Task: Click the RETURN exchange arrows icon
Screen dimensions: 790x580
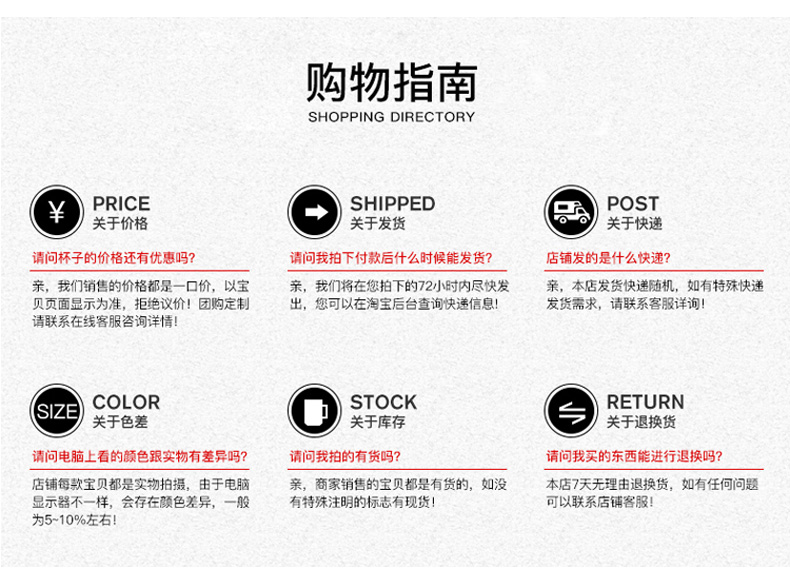Action: coord(571,410)
